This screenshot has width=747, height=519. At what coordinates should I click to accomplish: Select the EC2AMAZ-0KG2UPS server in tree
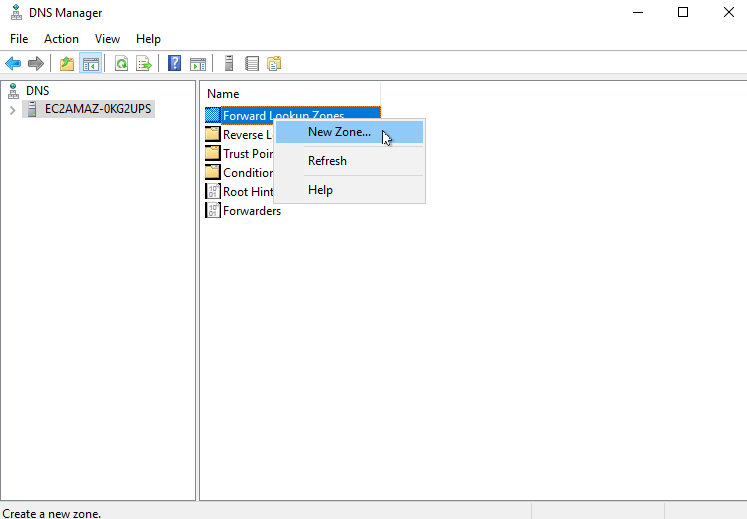(98, 109)
